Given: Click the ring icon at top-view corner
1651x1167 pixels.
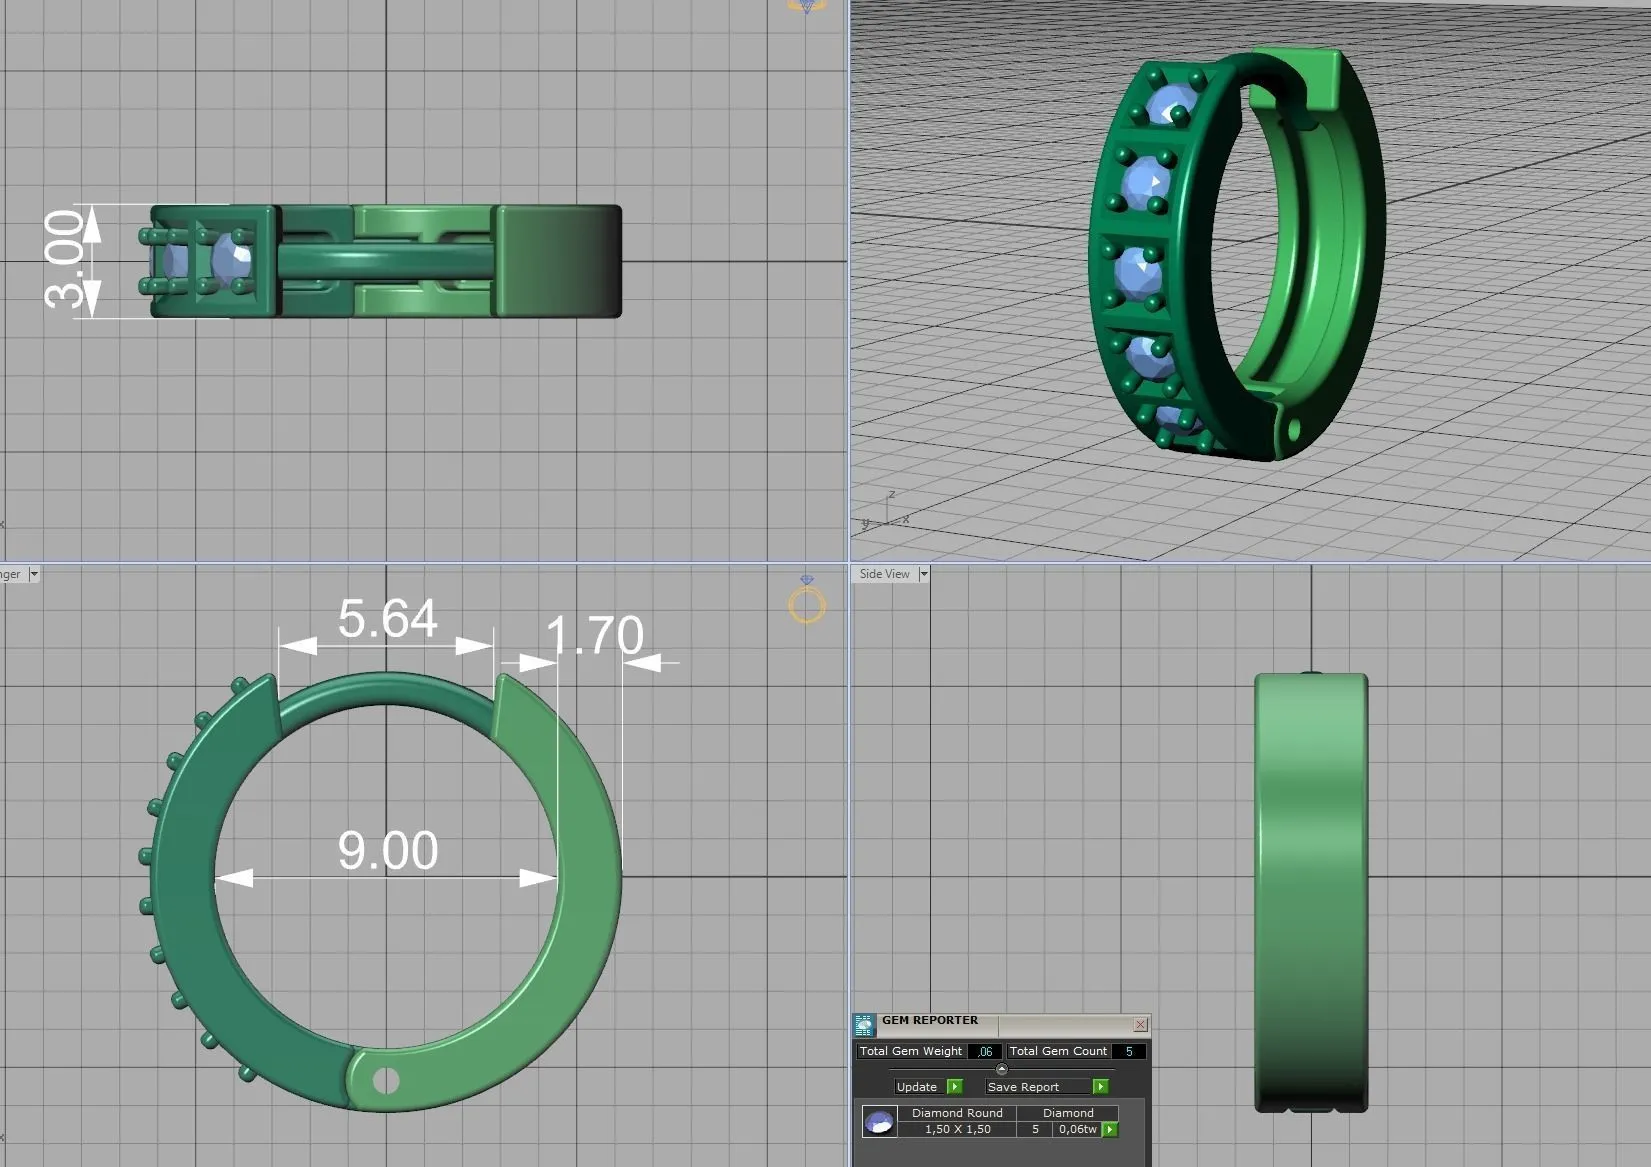Looking at the screenshot, I should 806,6.
